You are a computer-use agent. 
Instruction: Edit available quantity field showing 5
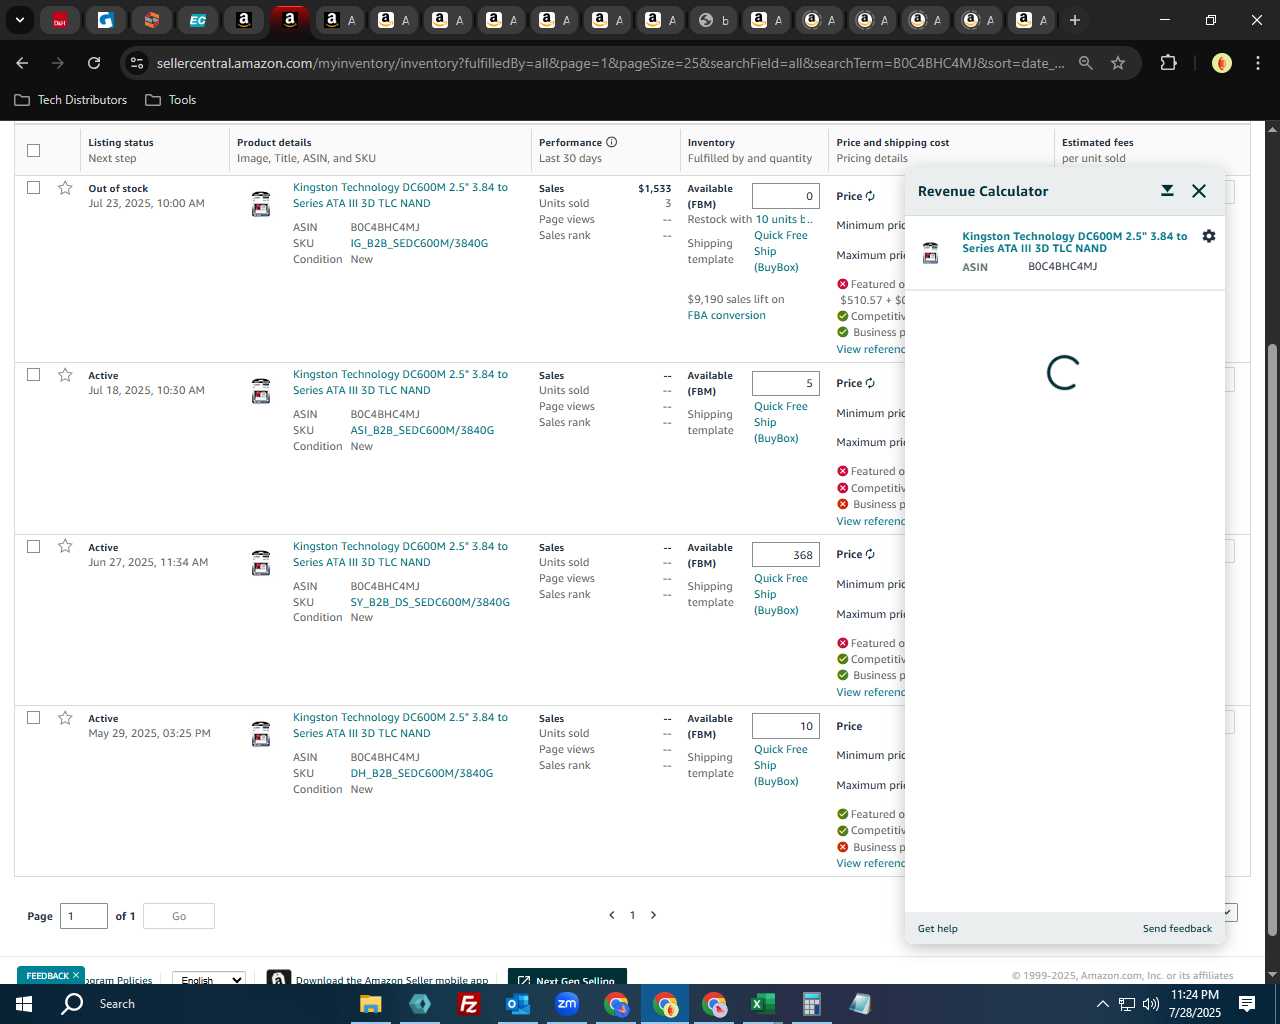[x=786, y=383]
